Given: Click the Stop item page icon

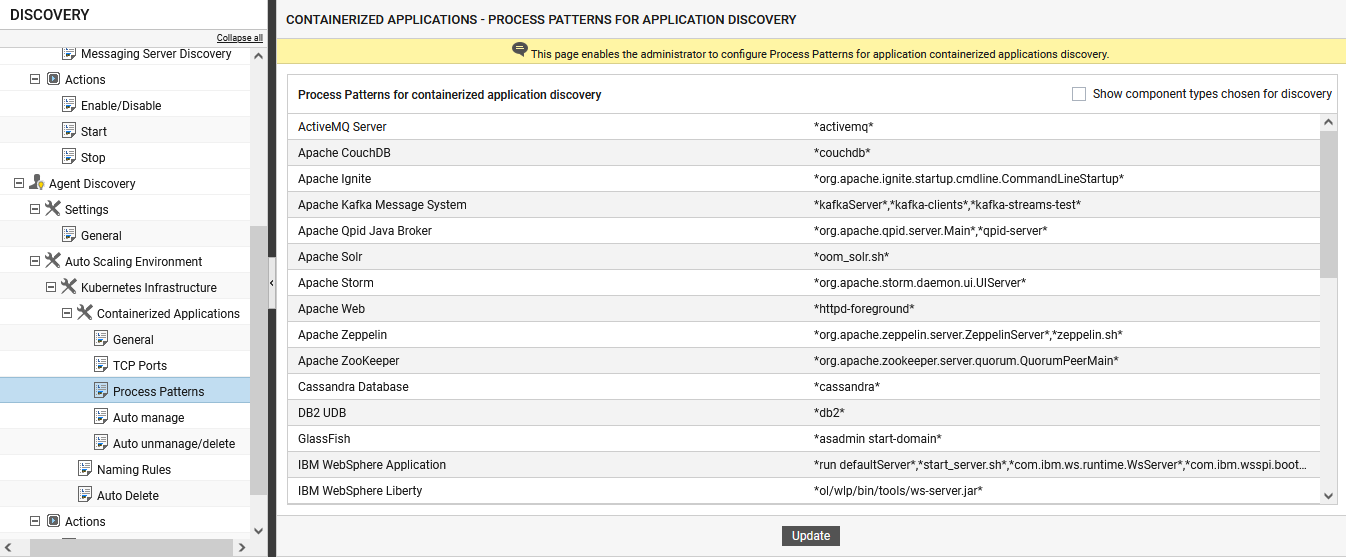Looking at the screenshot, I should coord(69,157).
